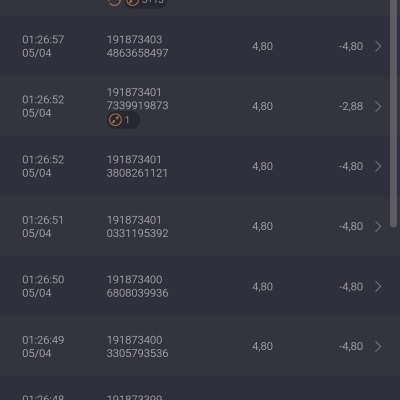Click the vertical scrollbar thumb
This screenshot has width=400, height=400.
point(394,113)
